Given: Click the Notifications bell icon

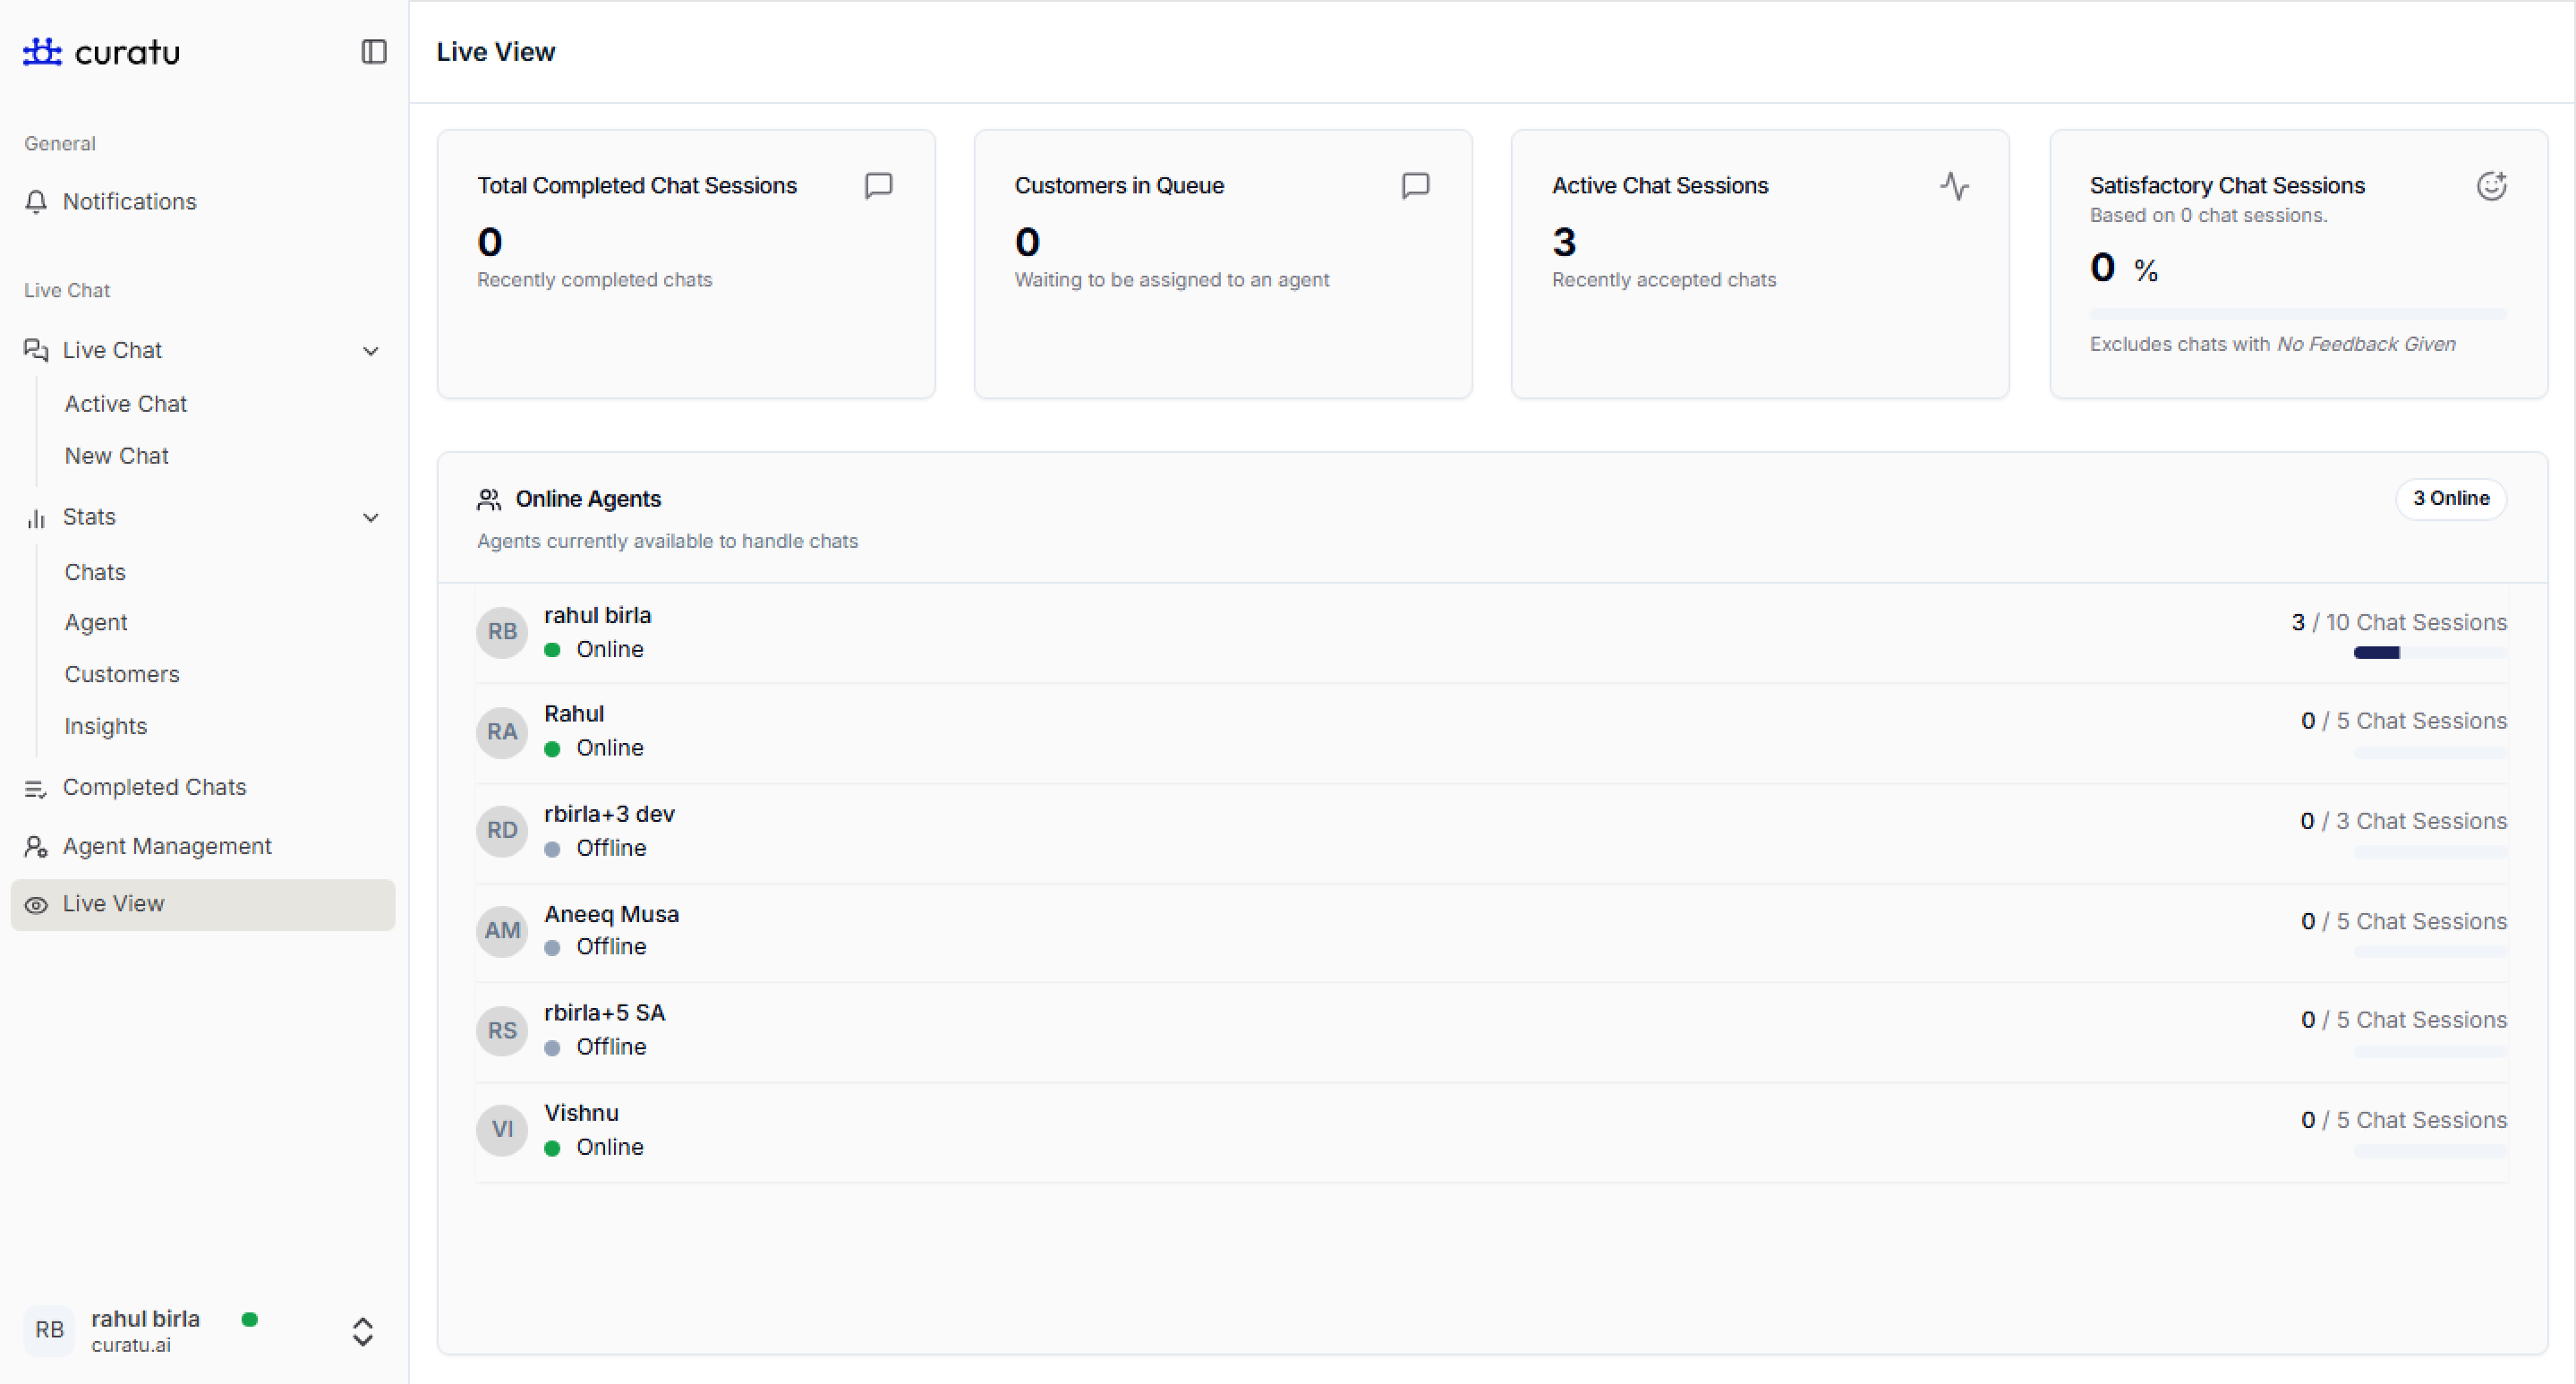Looking at the screenshot, I should (x=36, y=201).
